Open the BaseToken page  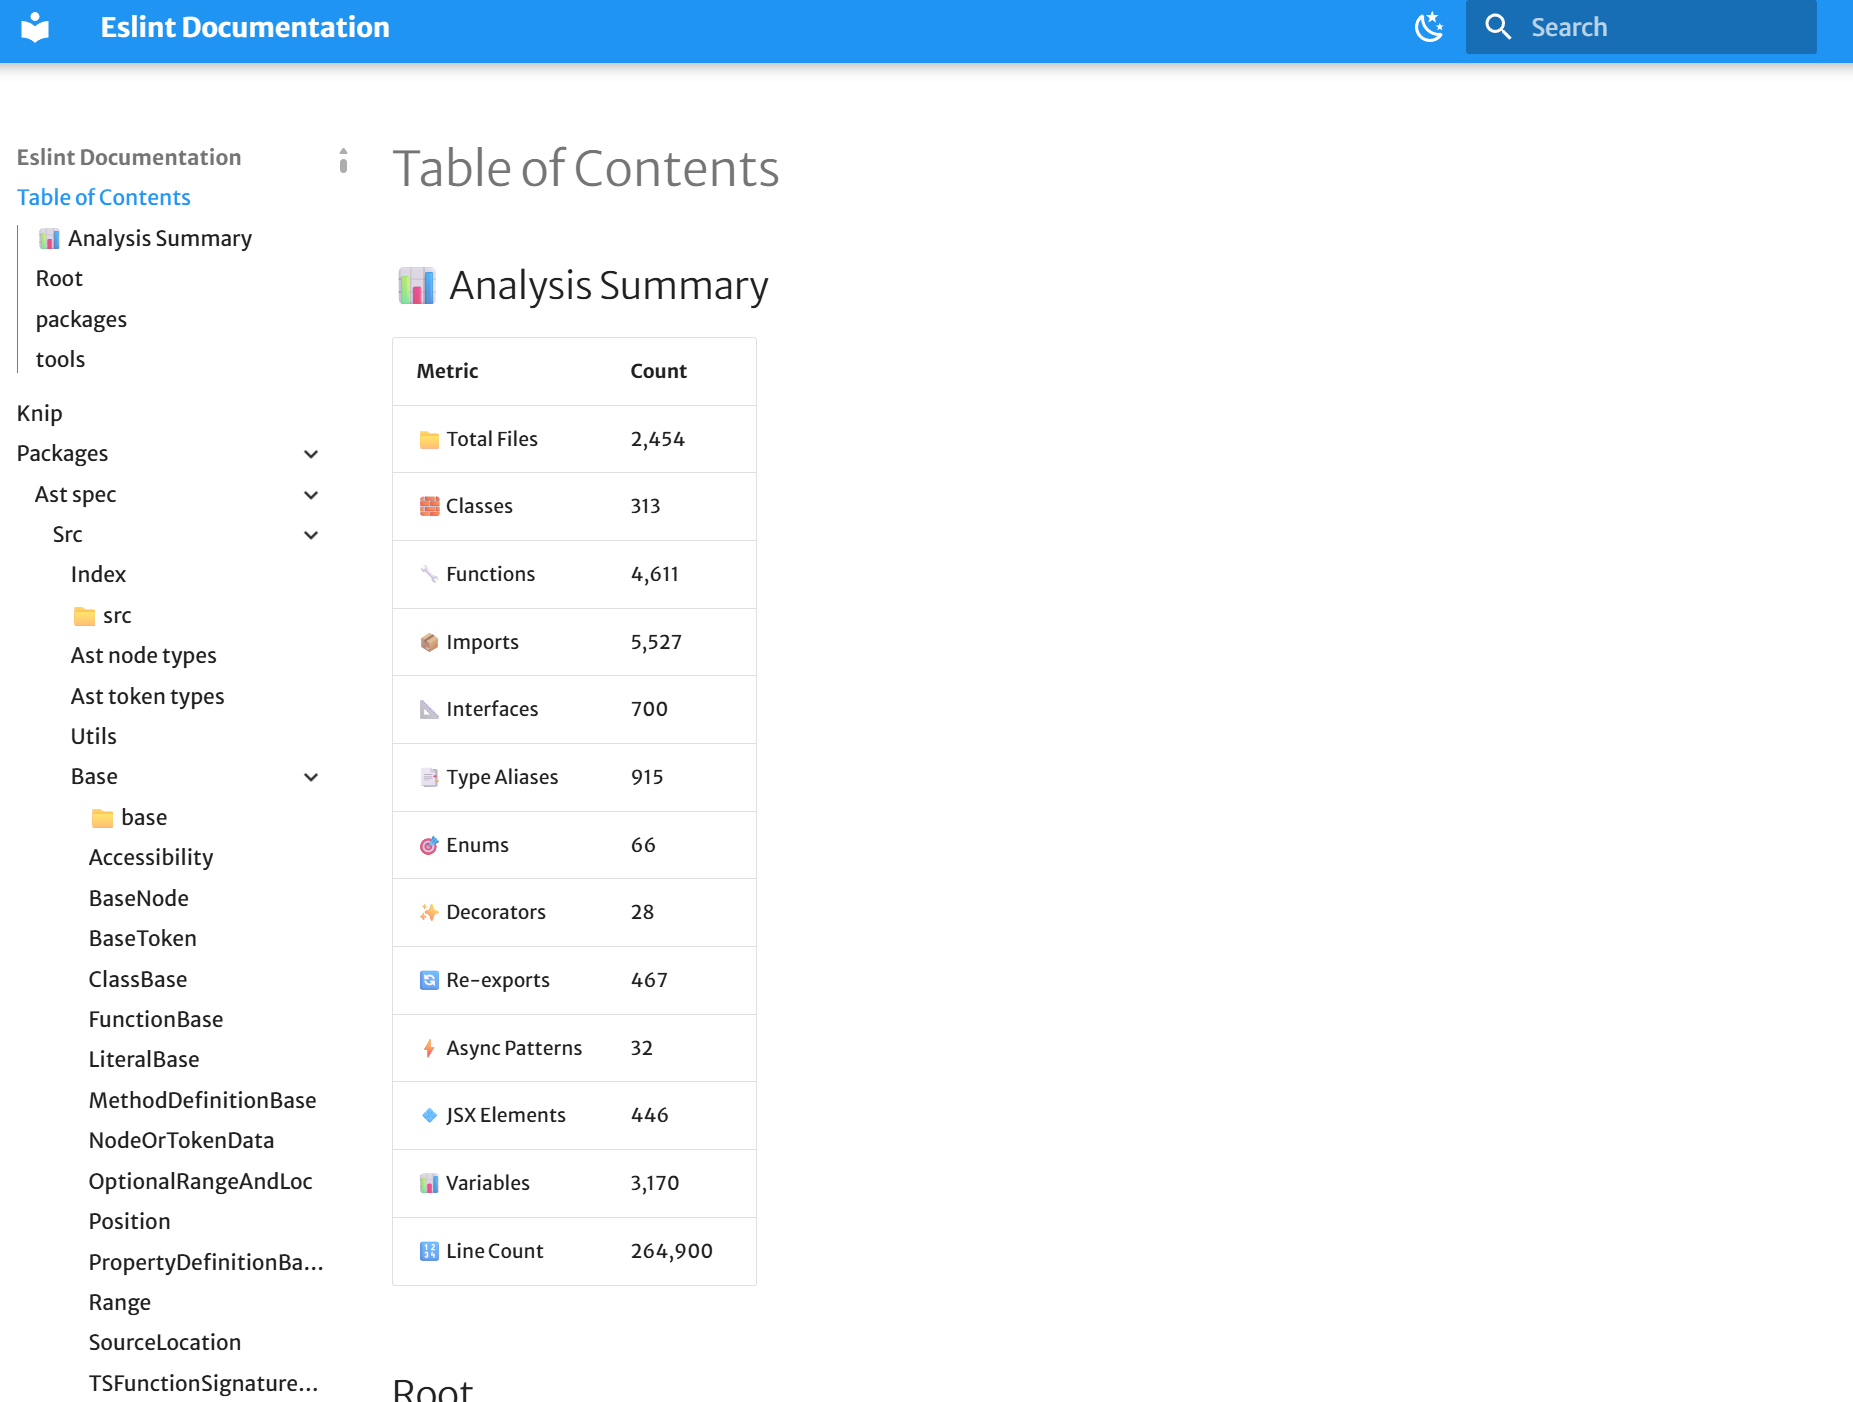[x=142, y=939]
